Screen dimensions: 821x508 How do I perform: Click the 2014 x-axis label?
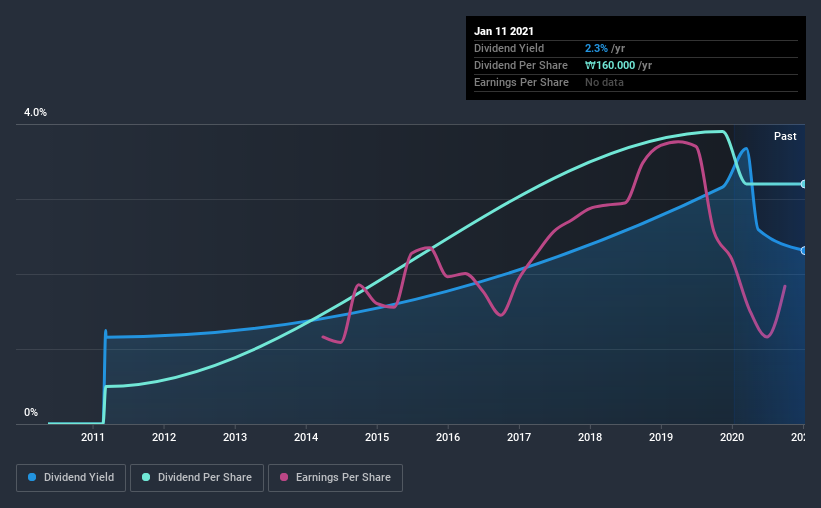306,437
